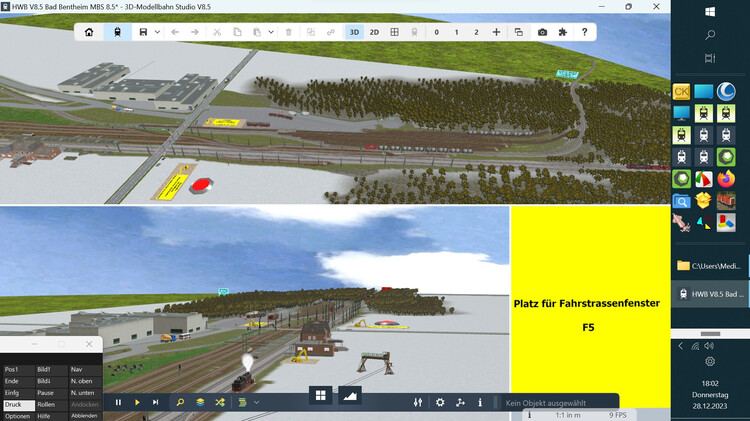The width and height of the screenshot is (750, 421).
Task: Open the sliders adjustment icon
Action: (418, 402)
